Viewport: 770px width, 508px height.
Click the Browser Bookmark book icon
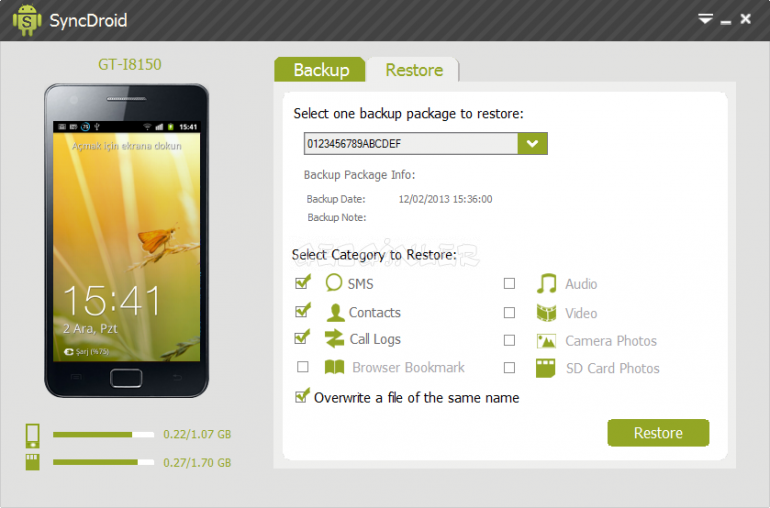pyautogui.click(x=334, y=367)
